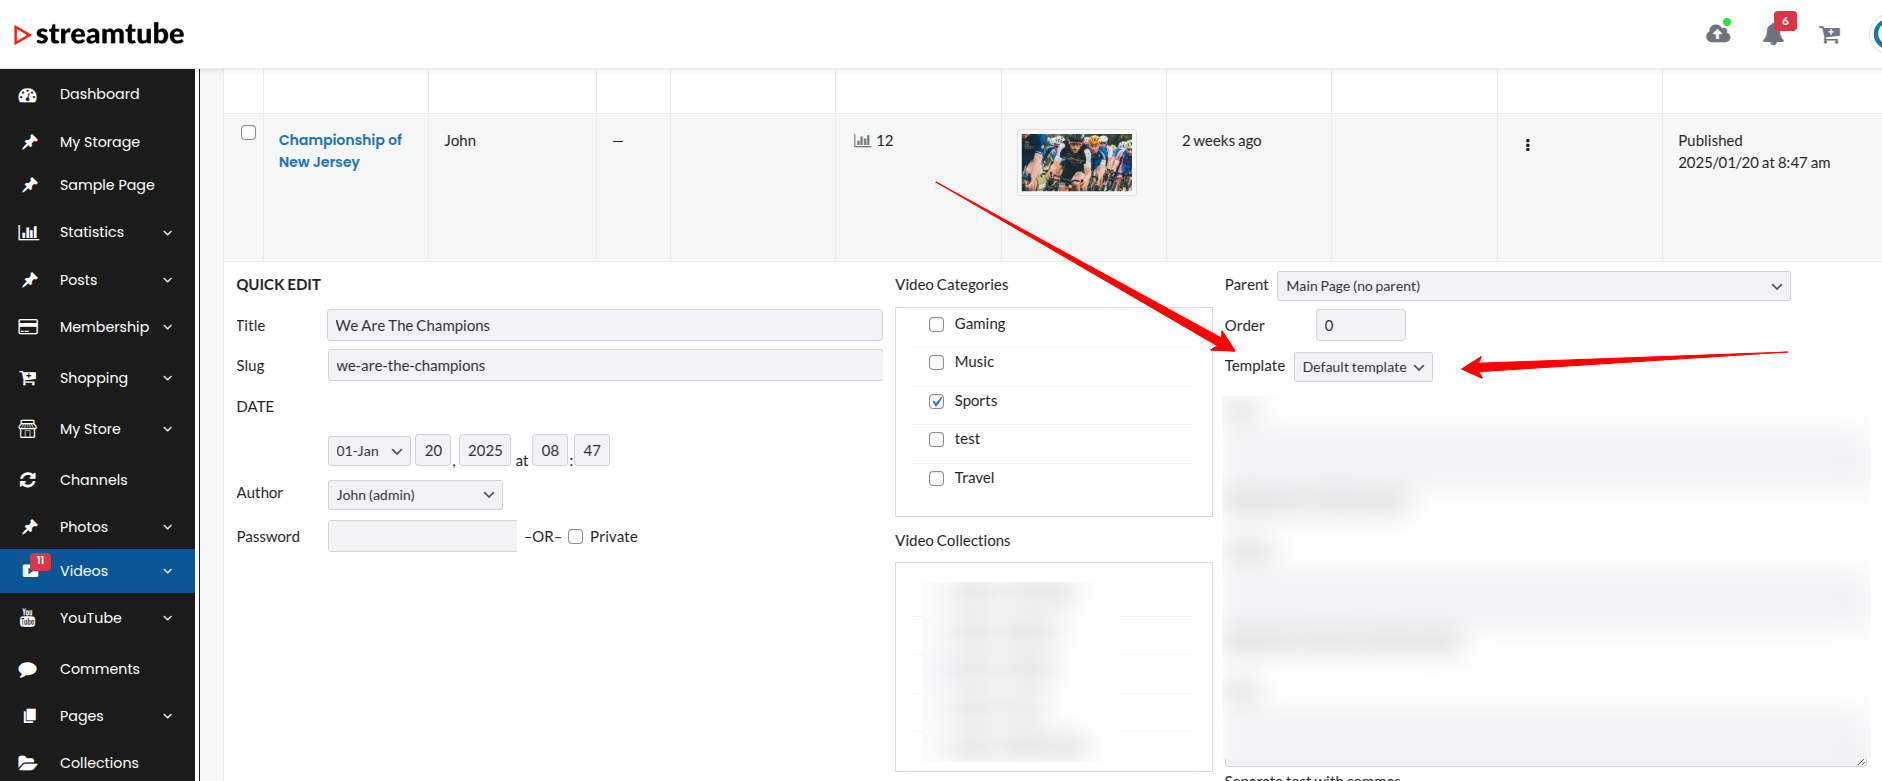Screen dimensions: 1882x781
Task: Click the Channels sync icon in sidebar
Action: coord(28,480)
